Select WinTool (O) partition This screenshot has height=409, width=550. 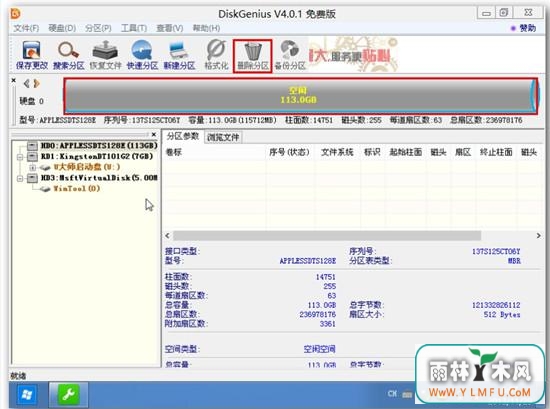point(76,189)
